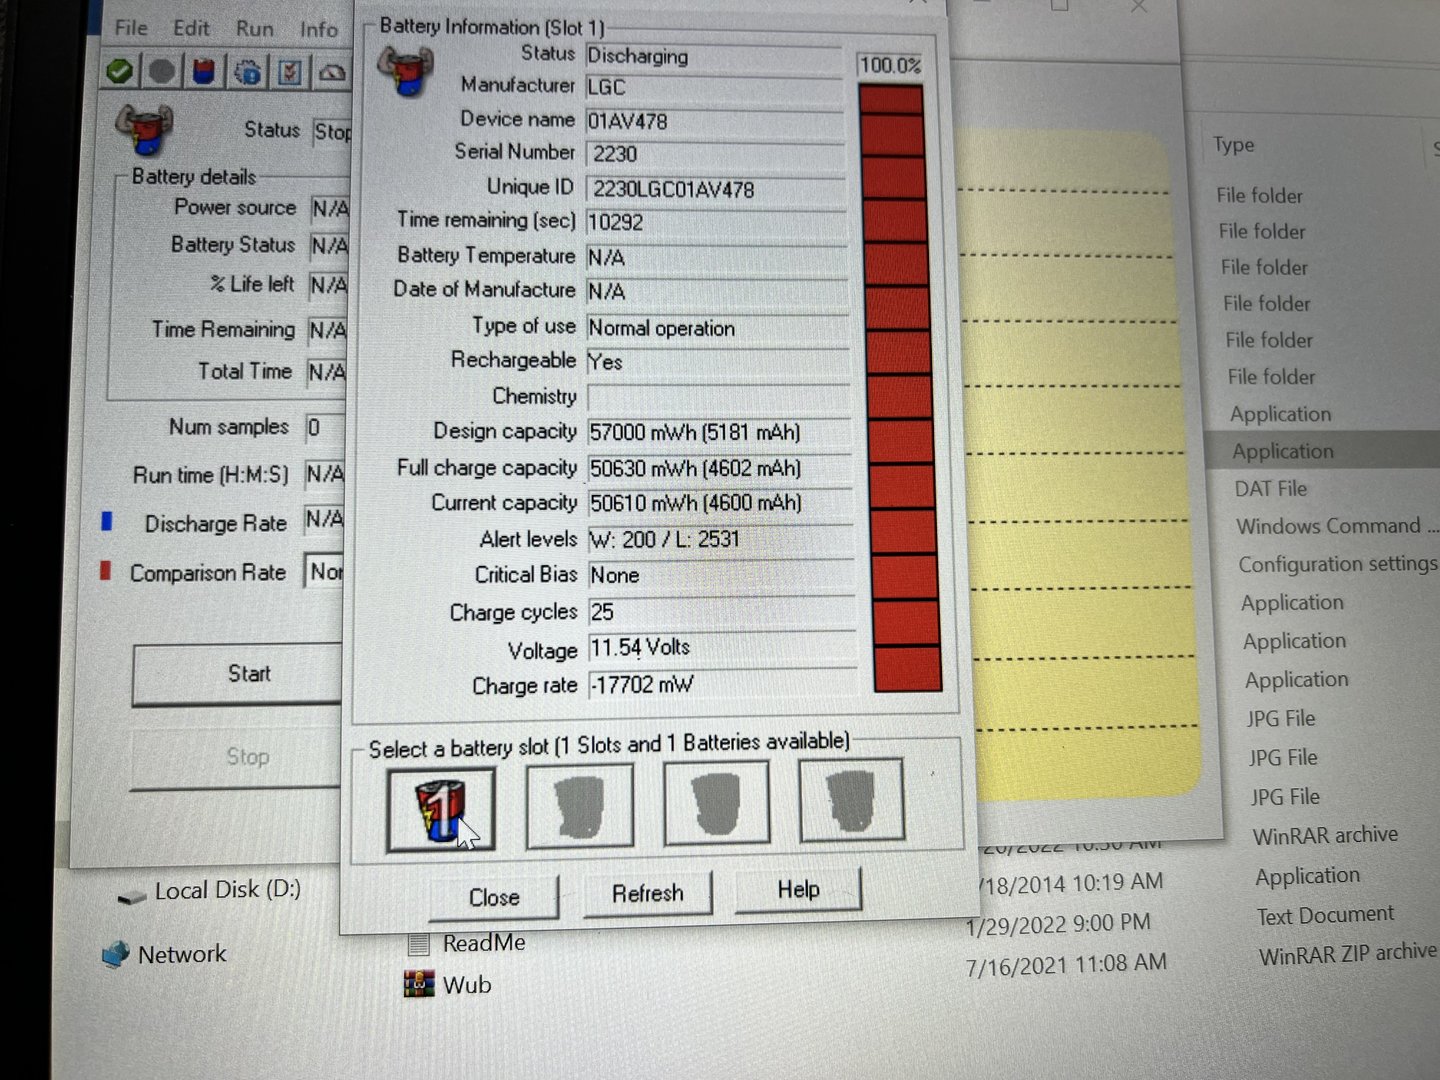Screen dimensions: 1440x1080
Task: Select the second grayed battery slot
Action: (x=580, y=806)
